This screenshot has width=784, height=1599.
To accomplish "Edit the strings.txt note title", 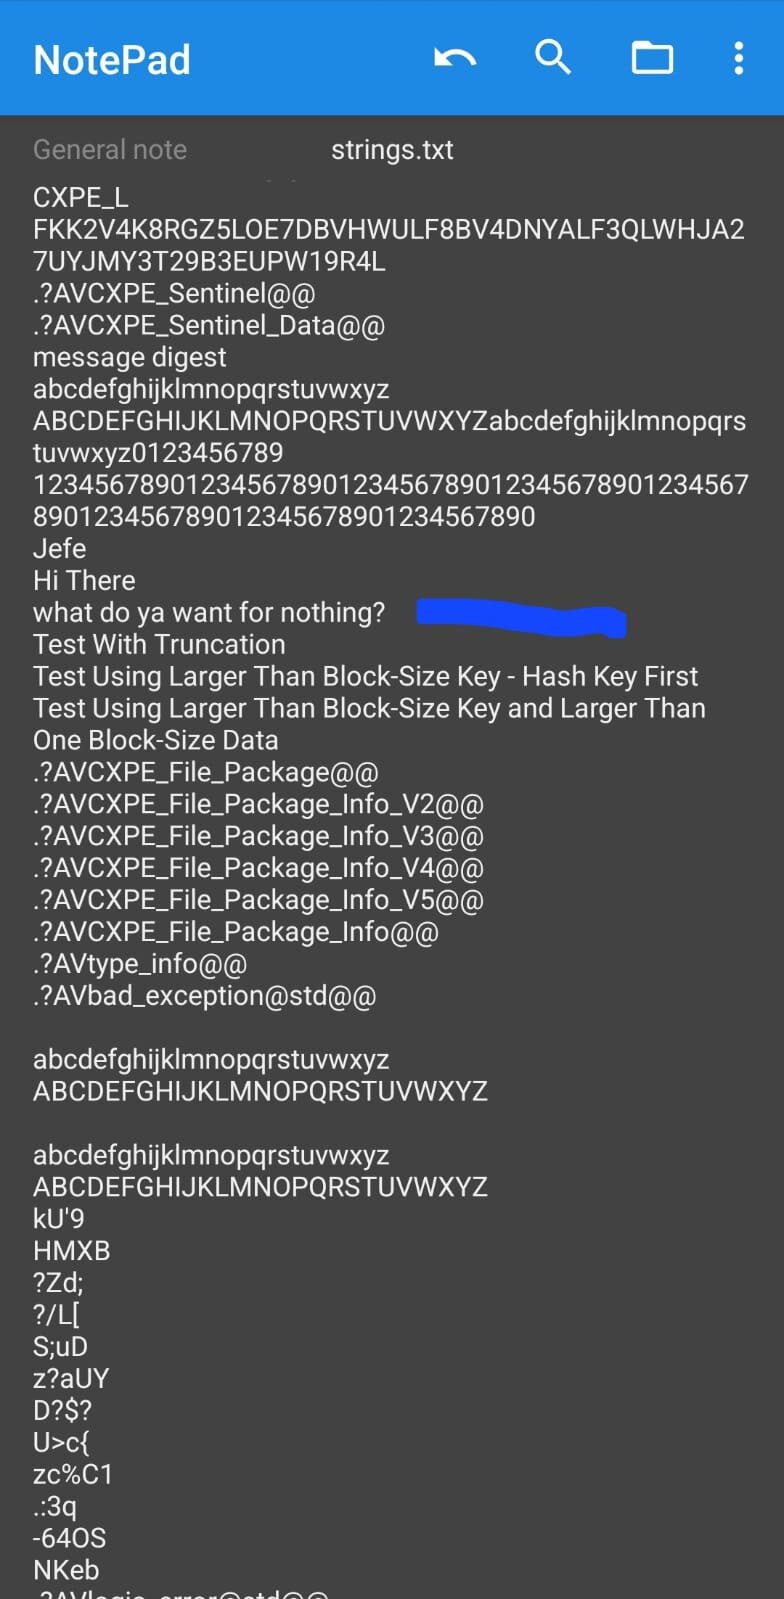I will tap(392, 150).
